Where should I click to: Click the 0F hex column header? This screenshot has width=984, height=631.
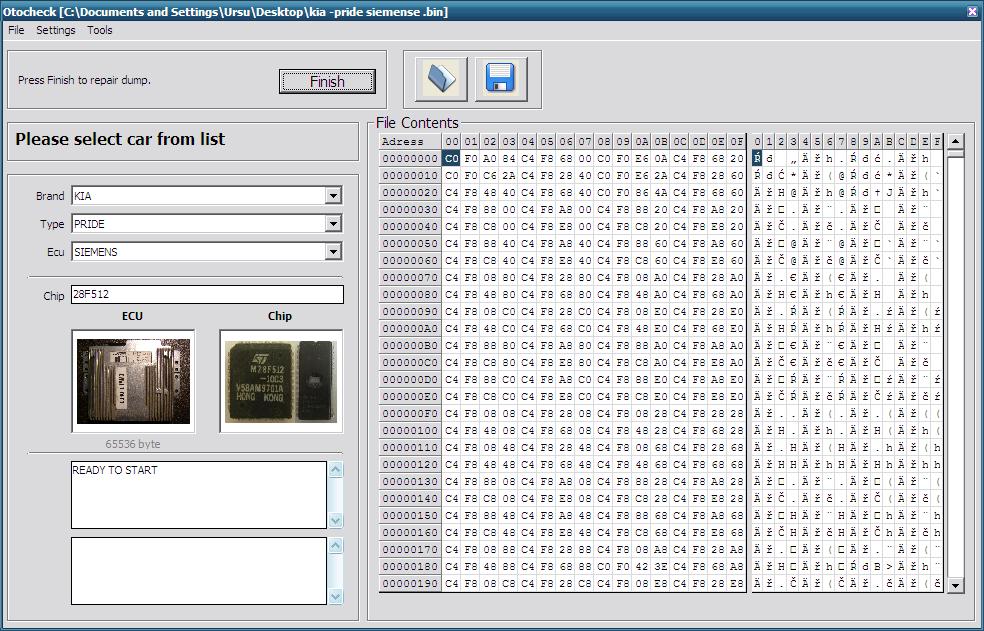pyautogui.click(x=737, y=141)
